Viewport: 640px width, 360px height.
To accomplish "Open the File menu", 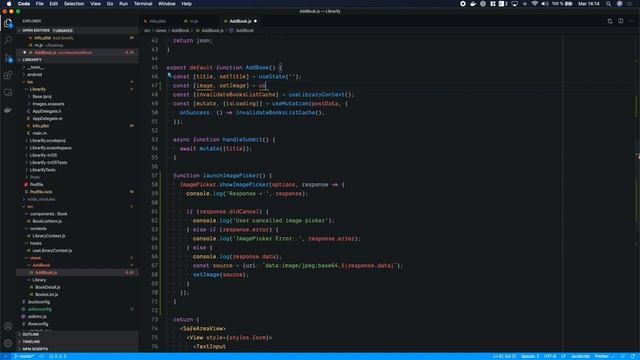I will pos(40,4).
